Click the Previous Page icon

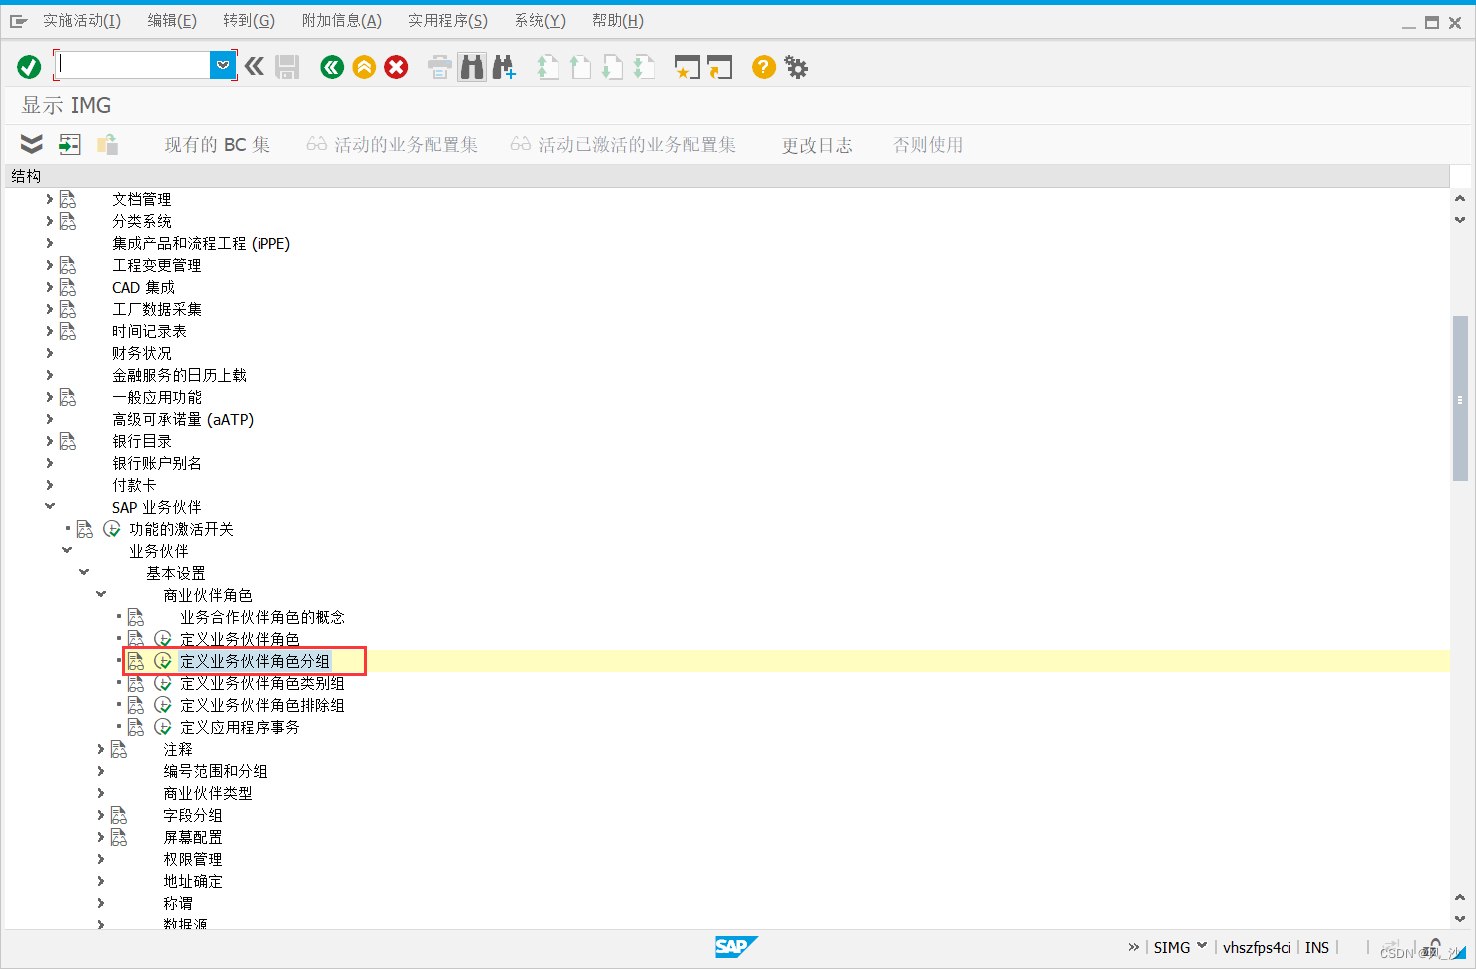point(580,67)
